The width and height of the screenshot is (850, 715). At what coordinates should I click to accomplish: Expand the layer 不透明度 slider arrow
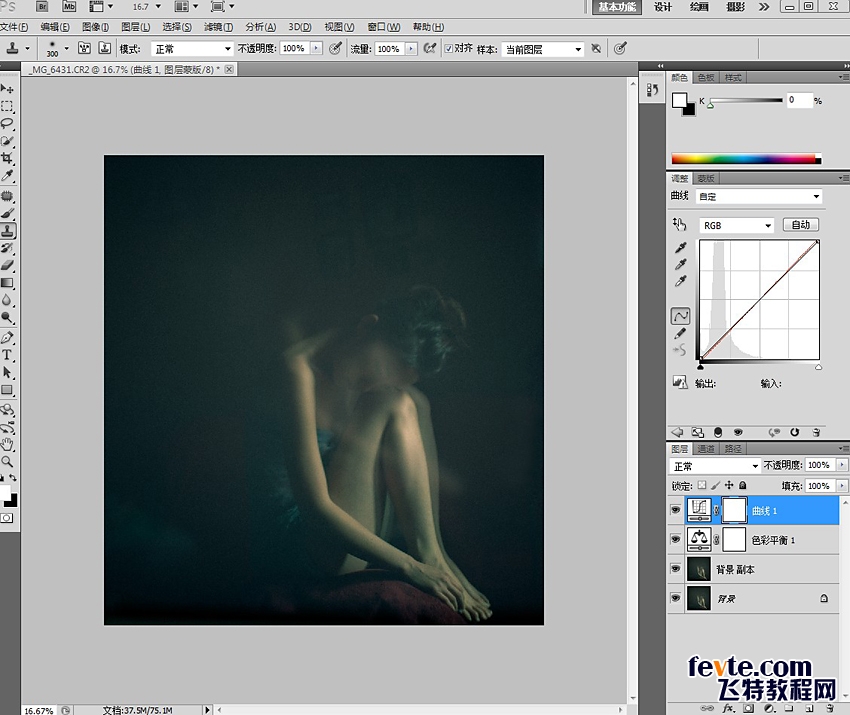(842, 465)
